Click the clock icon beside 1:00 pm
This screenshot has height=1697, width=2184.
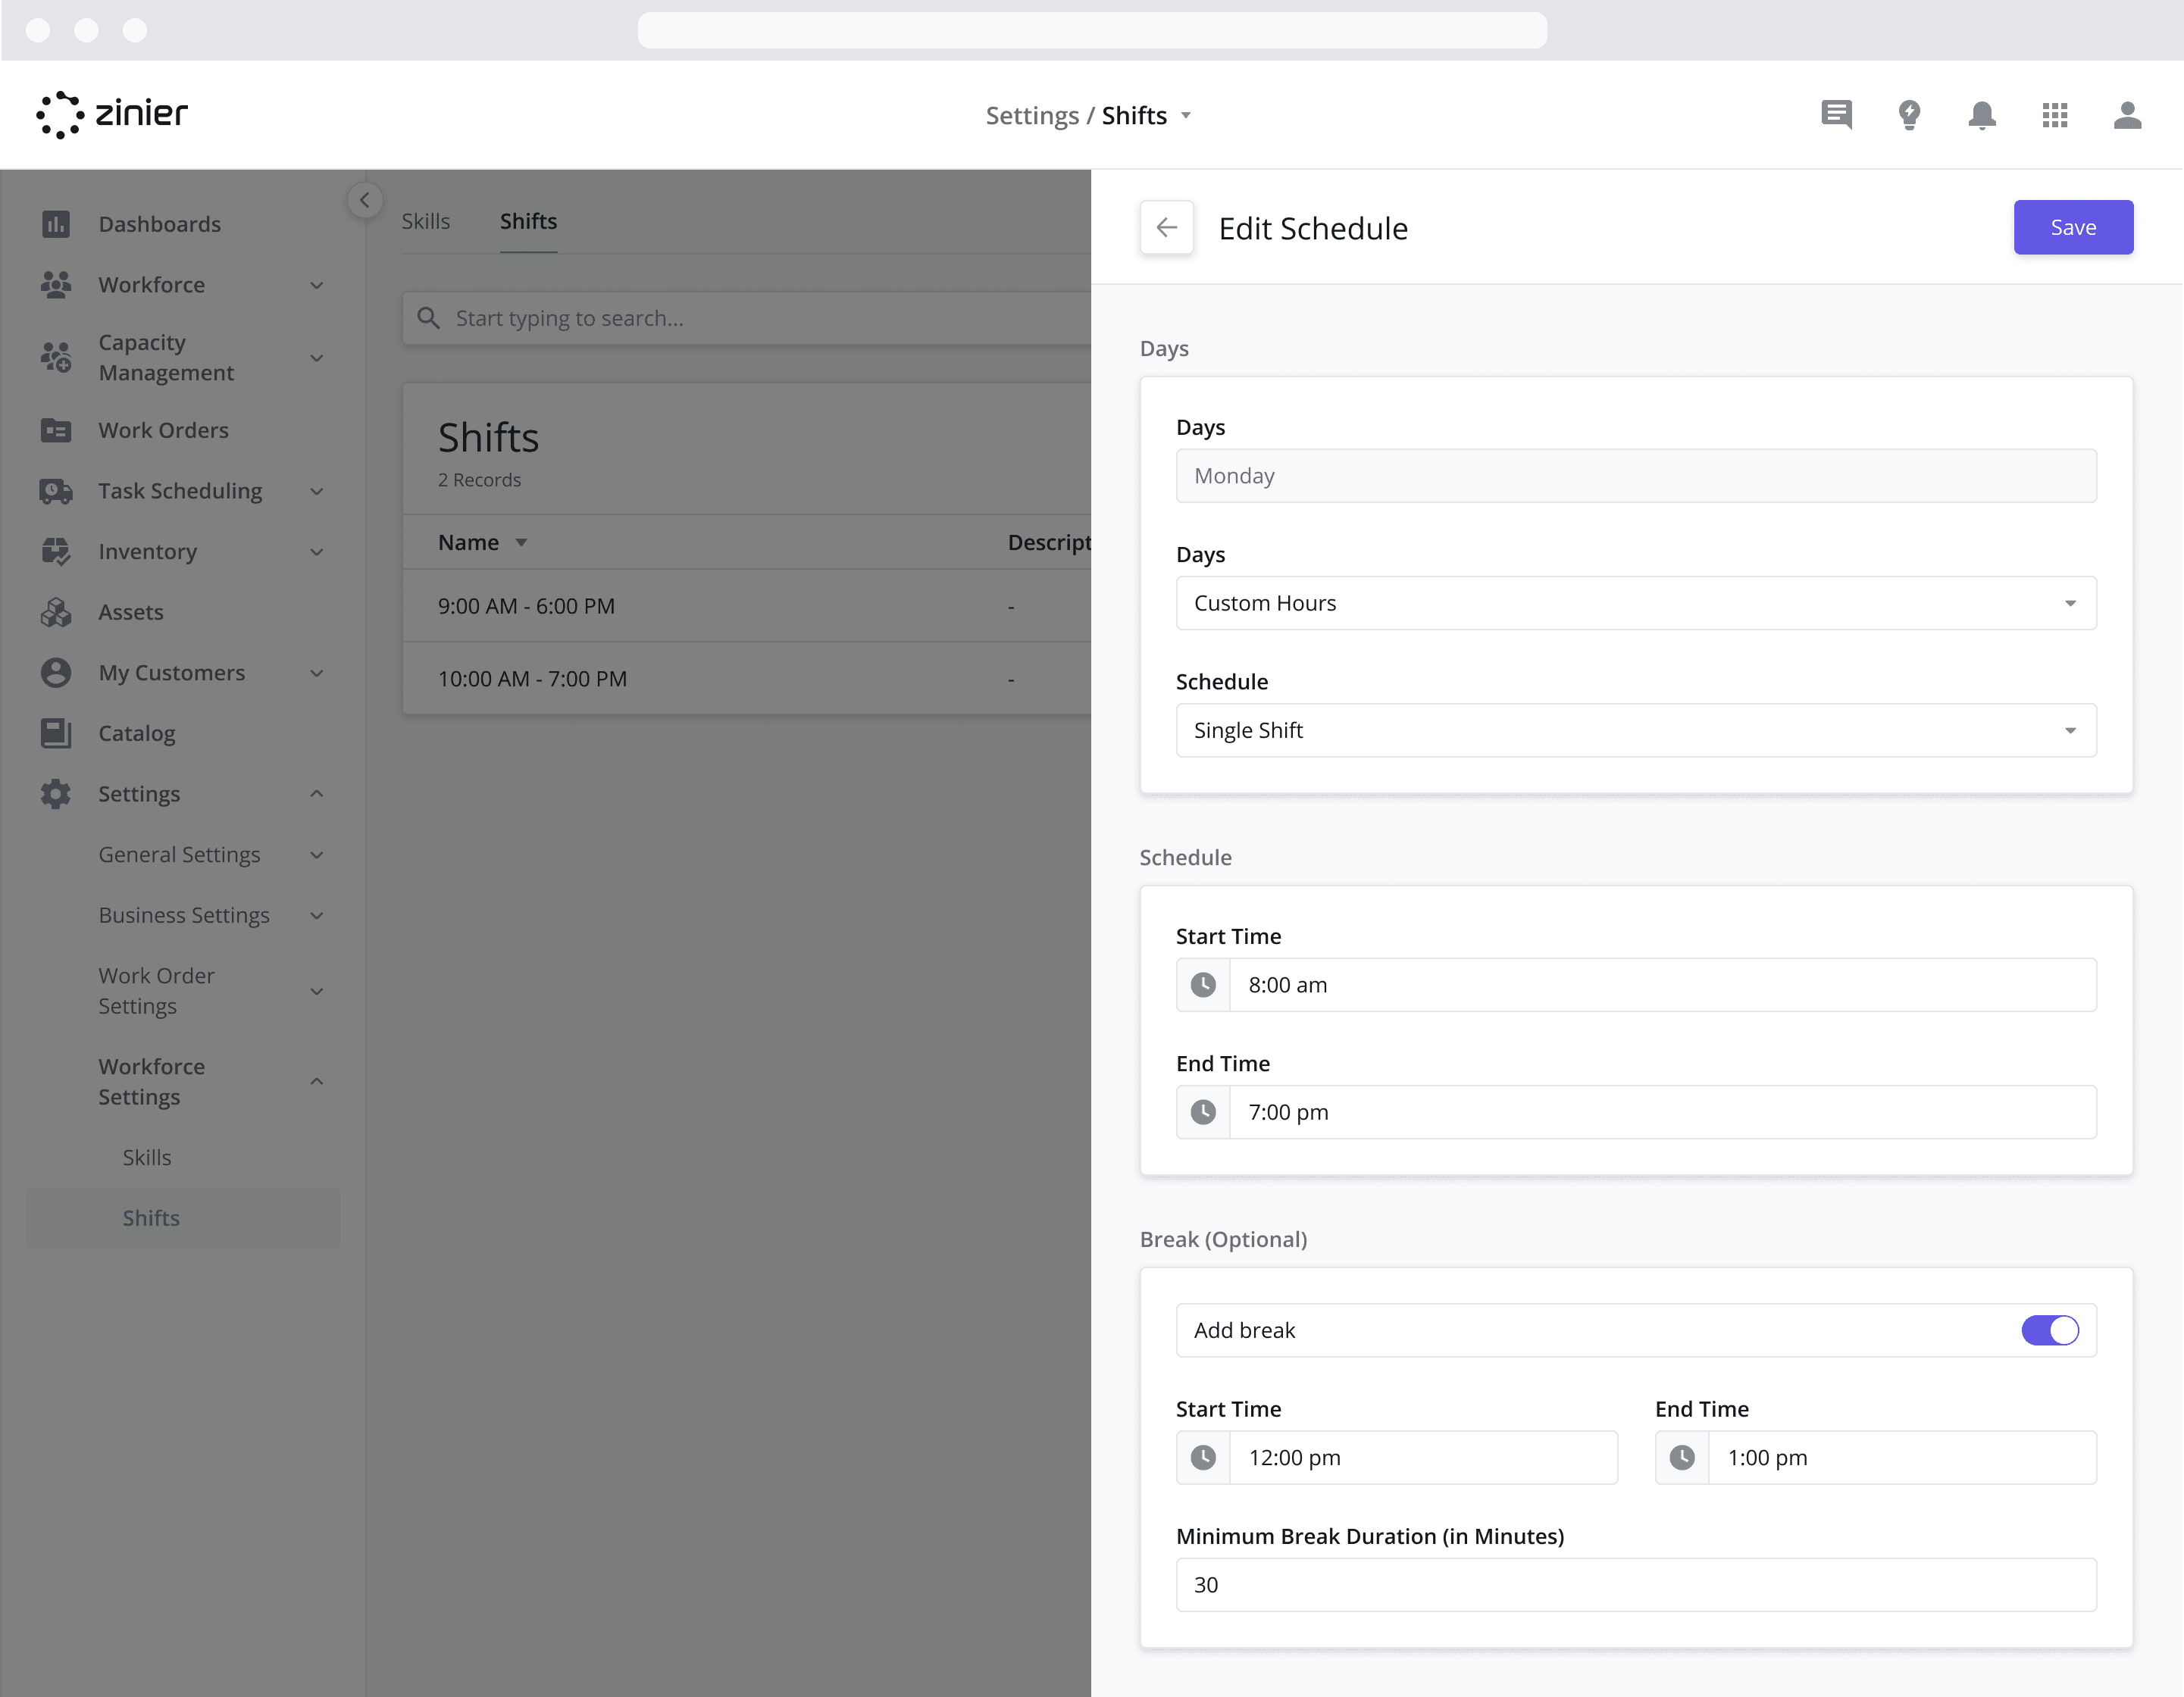tap(1682, 1457)
